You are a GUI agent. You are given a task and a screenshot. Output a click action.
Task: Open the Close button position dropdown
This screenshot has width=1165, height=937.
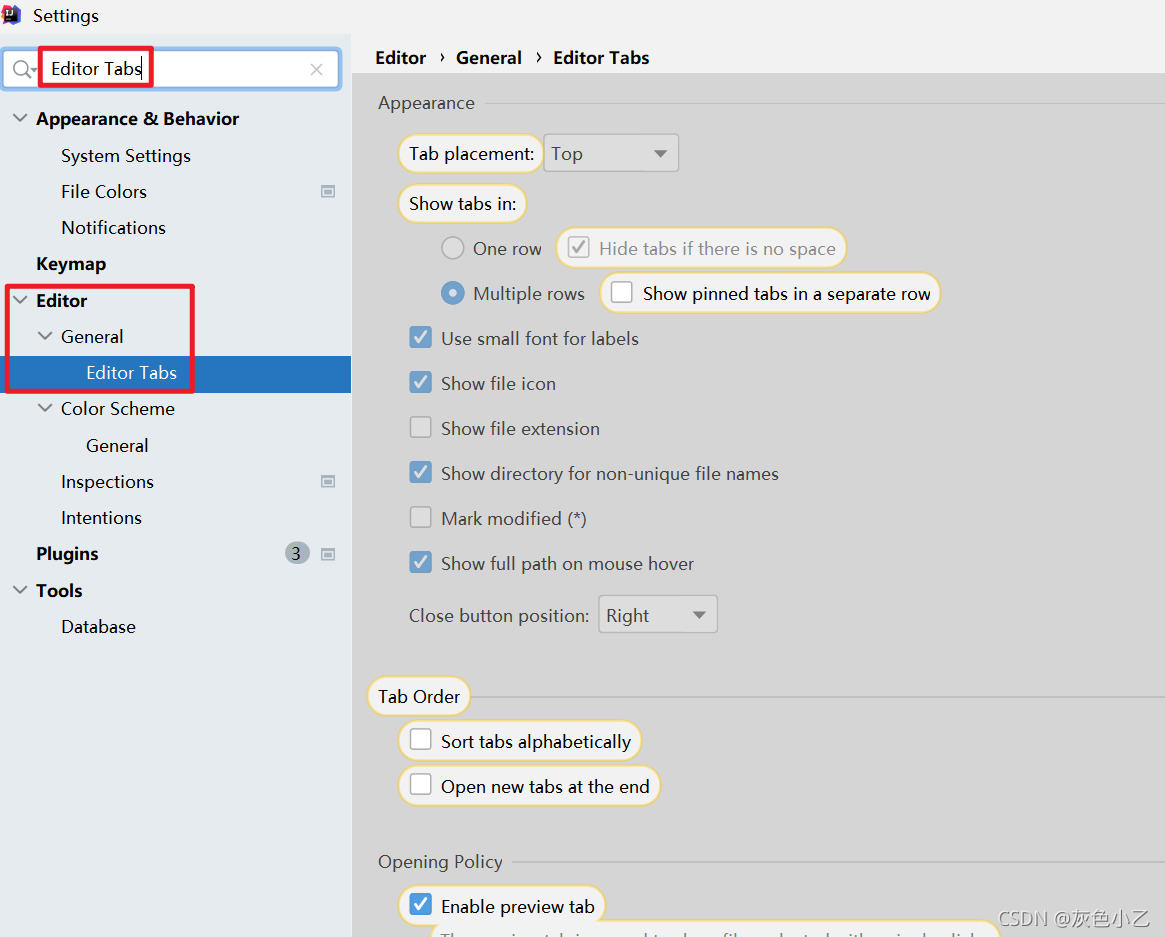pos(657,614)
